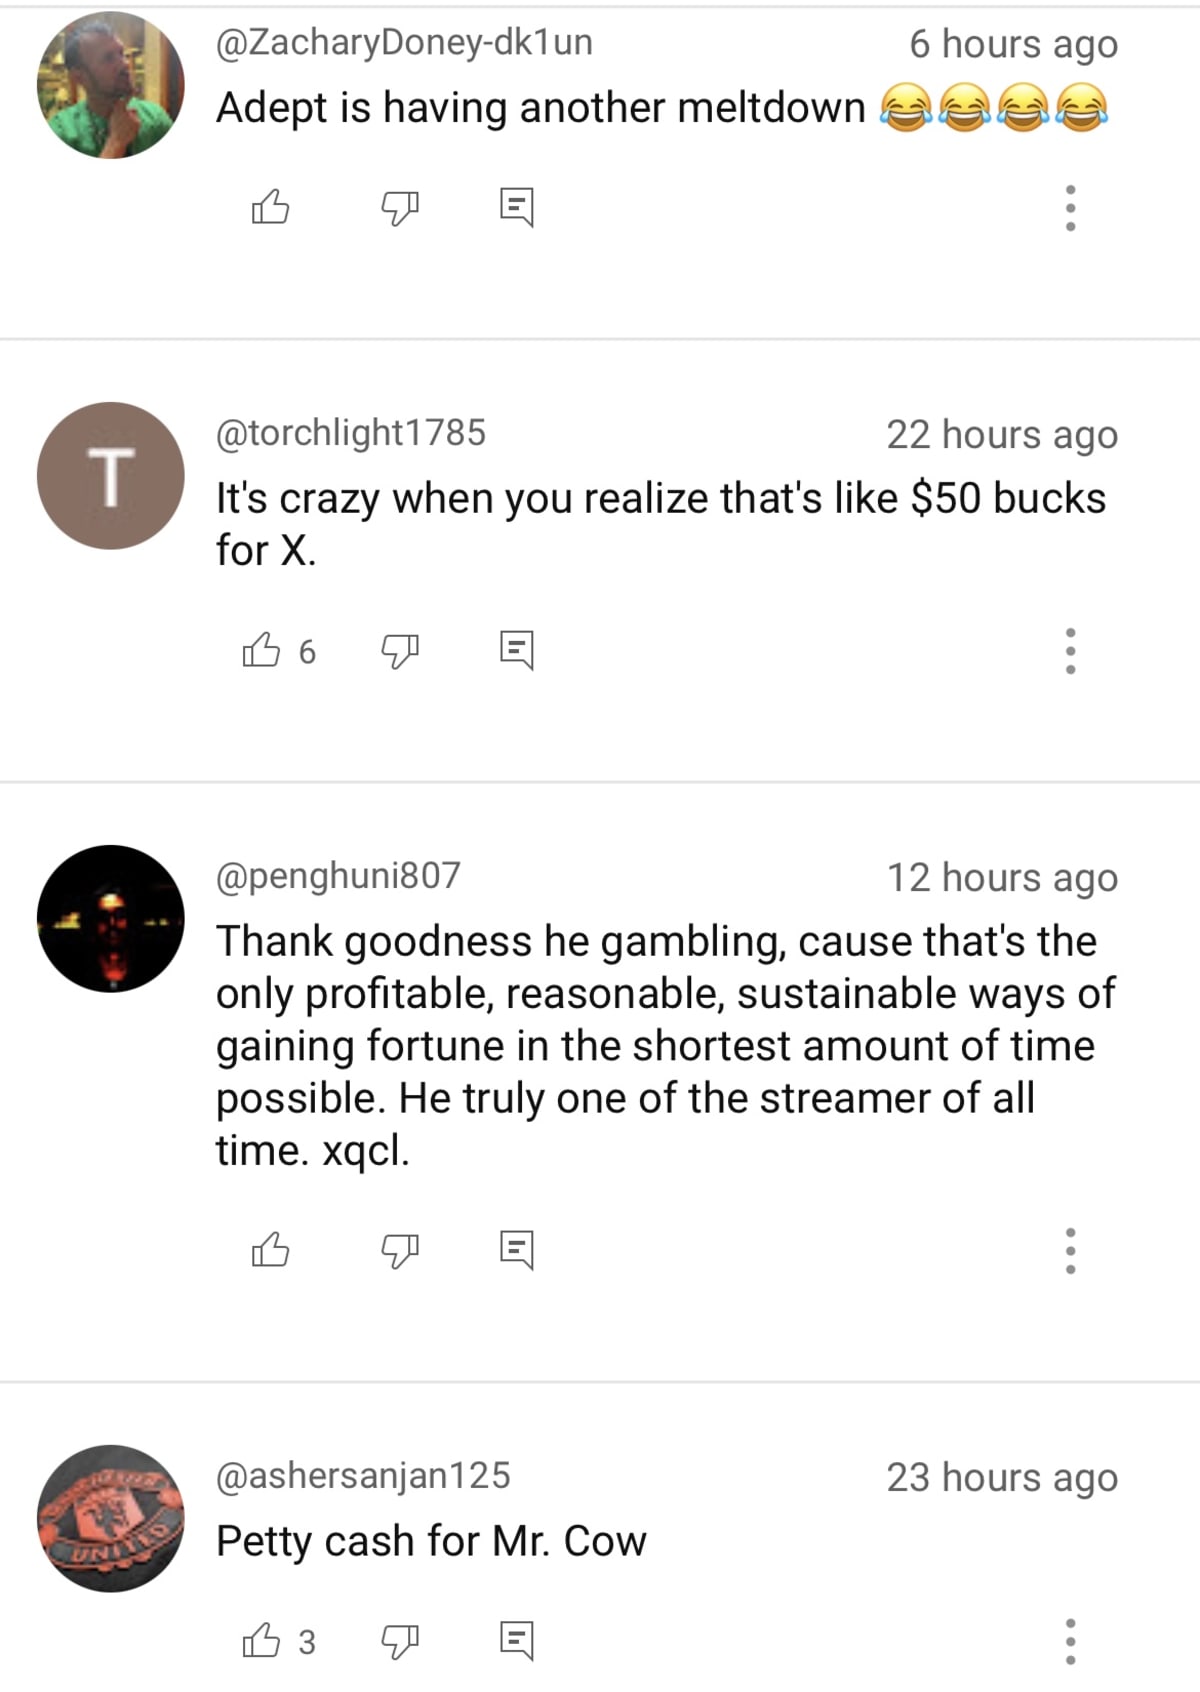Open options menu for @penghuni807's comment
1200x1692 pixels.
point(1069,1249)
